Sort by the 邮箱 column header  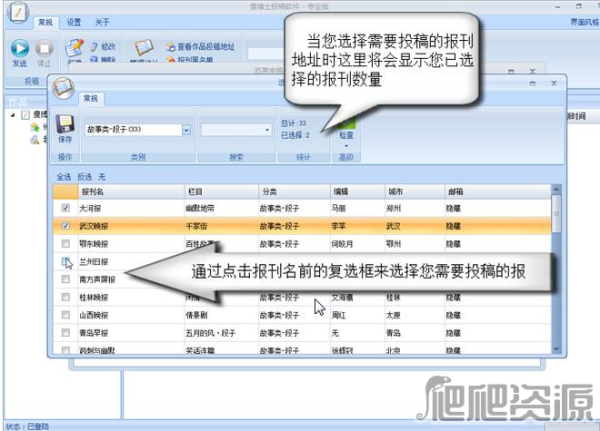click(498, 191)
